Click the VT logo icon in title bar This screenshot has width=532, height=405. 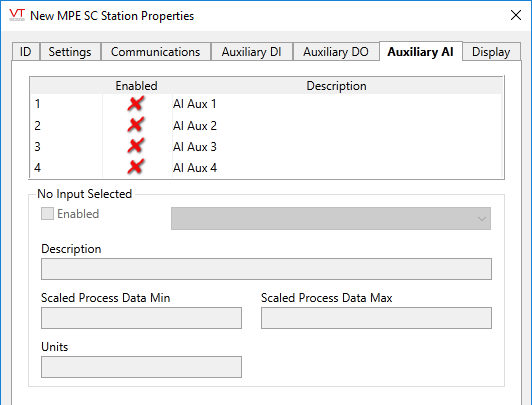[17, 15]
